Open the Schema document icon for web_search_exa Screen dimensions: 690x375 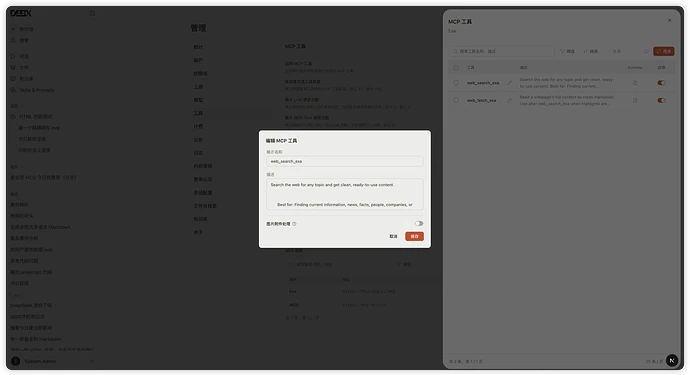click(635, 83)
